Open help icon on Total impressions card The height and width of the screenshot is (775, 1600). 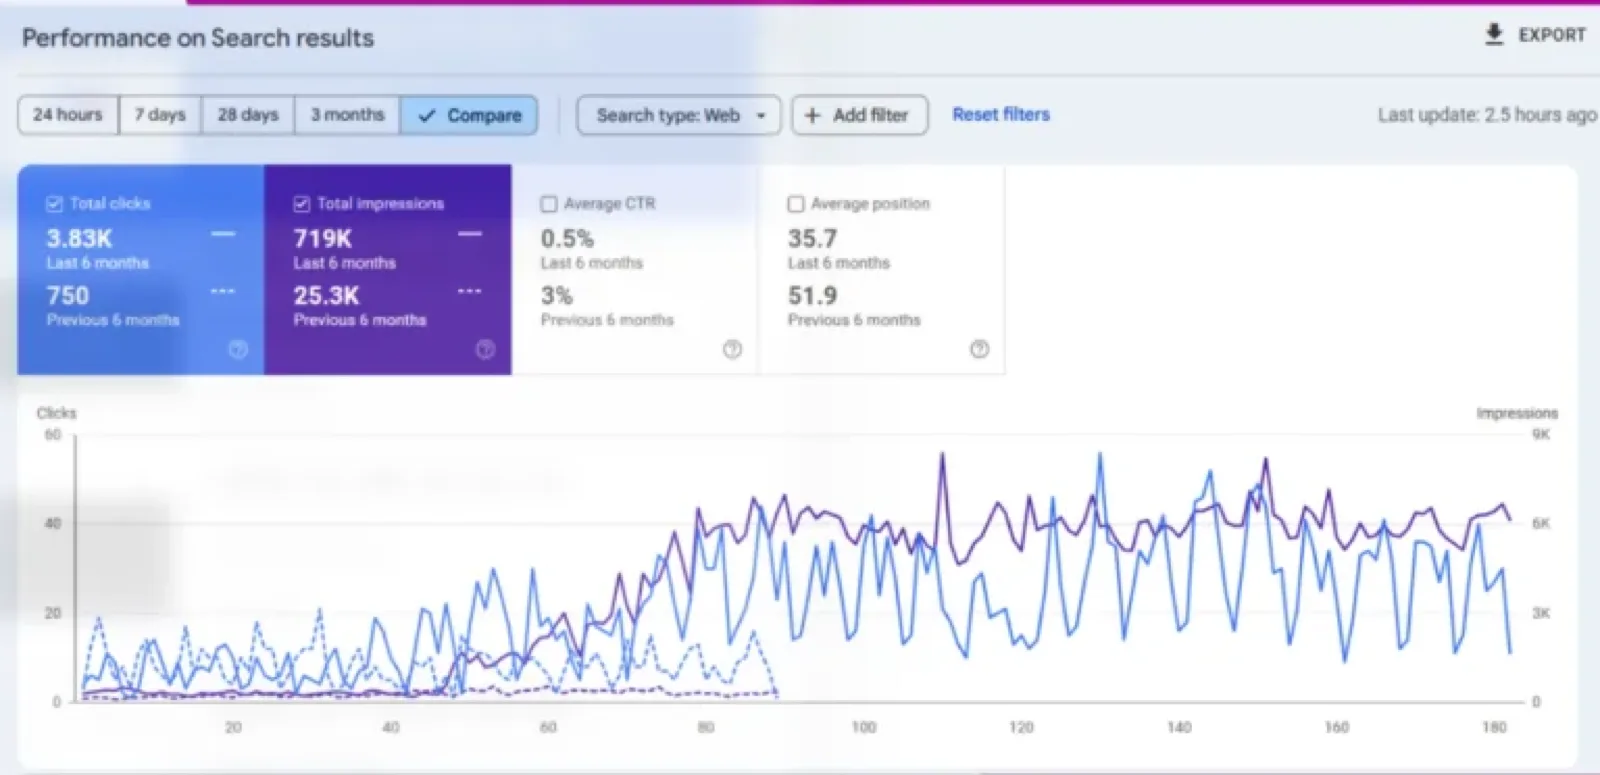coord(485,349)
